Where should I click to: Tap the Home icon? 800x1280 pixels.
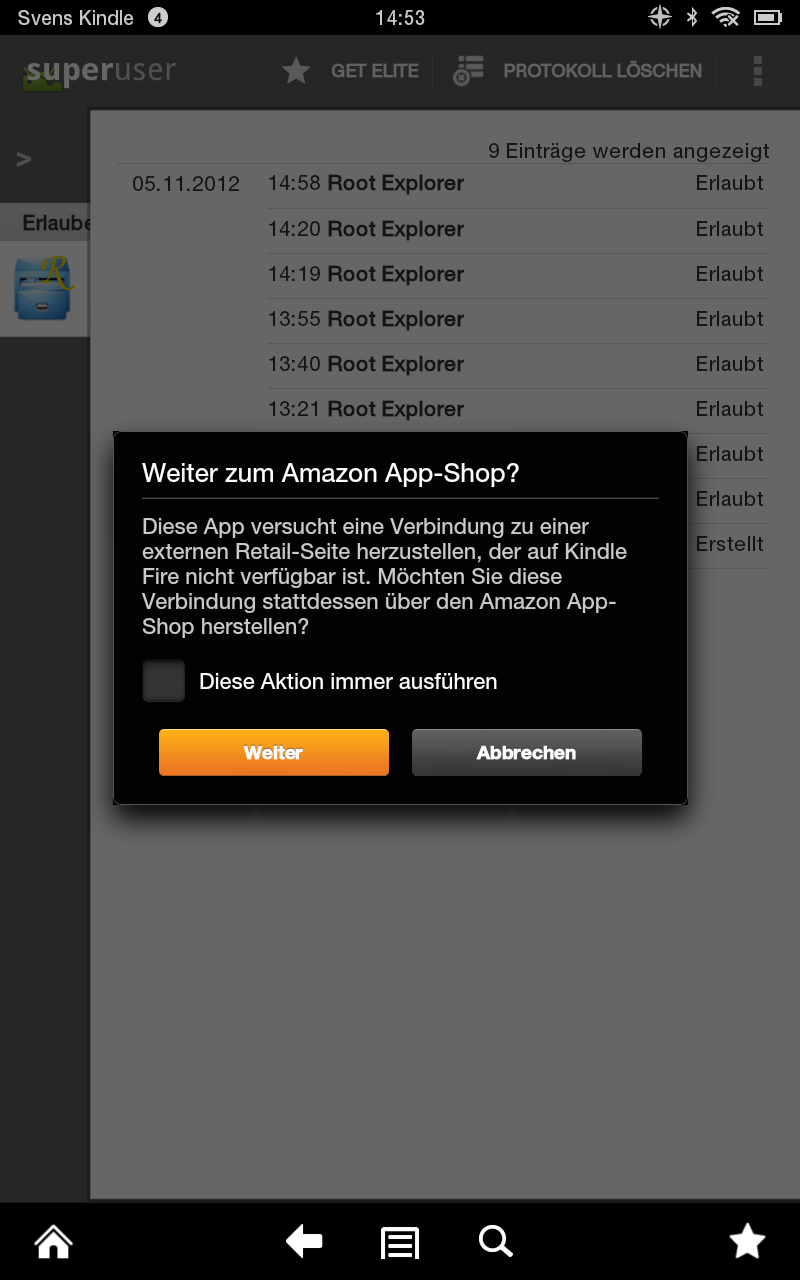(x=53, y=1242)
